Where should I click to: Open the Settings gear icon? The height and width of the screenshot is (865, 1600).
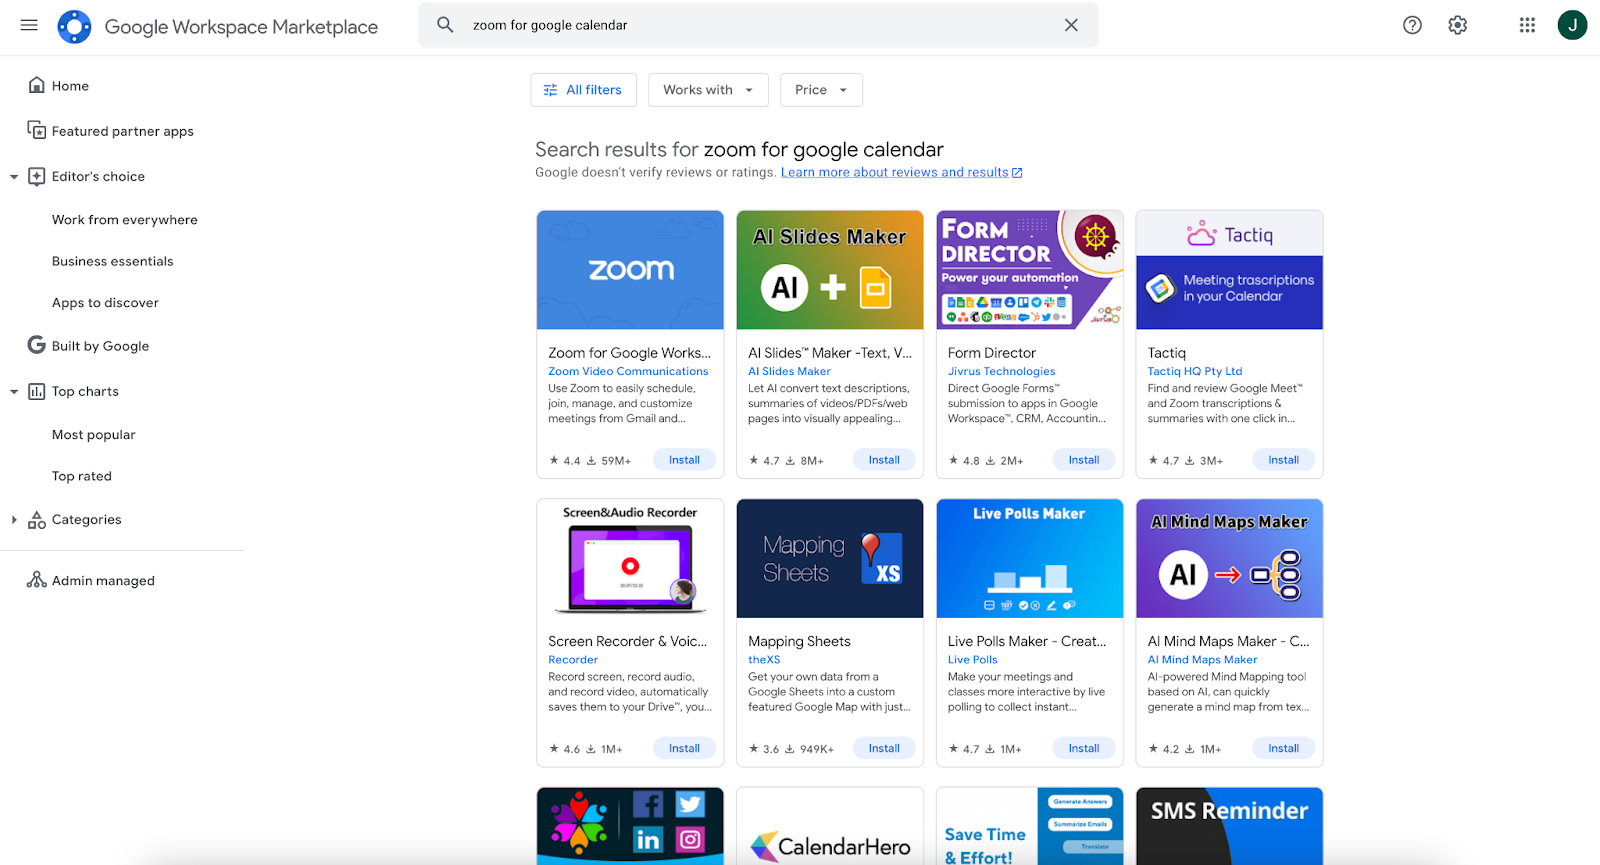(1458, 25)
